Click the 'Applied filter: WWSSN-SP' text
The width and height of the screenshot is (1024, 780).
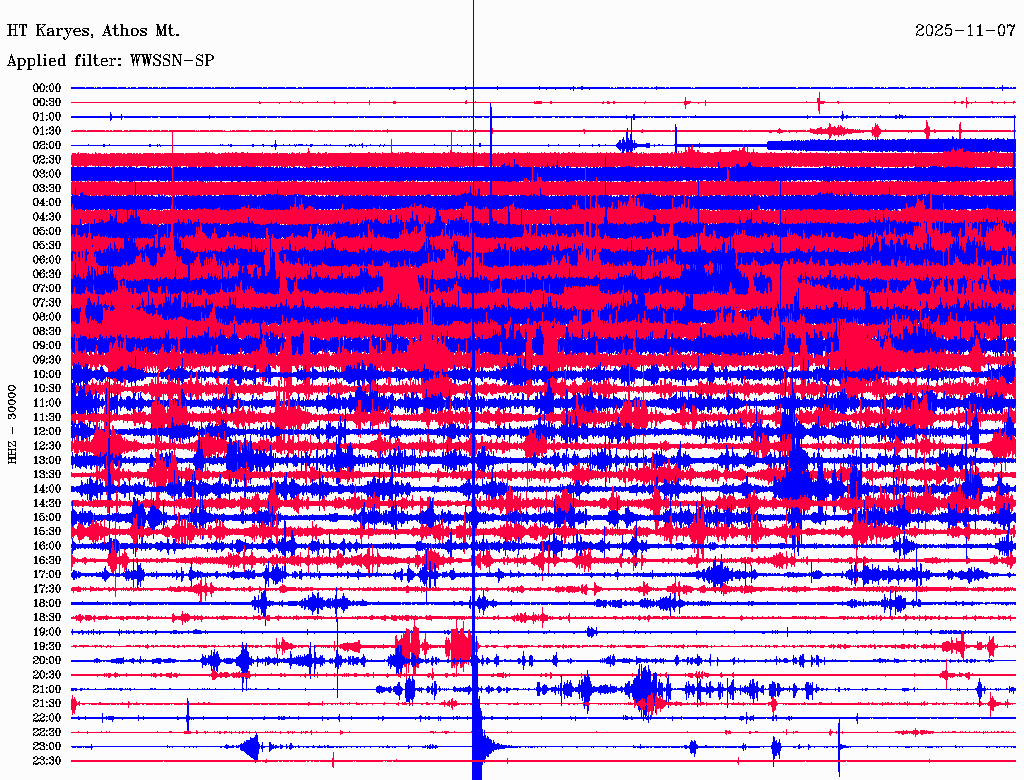point(110,61)
